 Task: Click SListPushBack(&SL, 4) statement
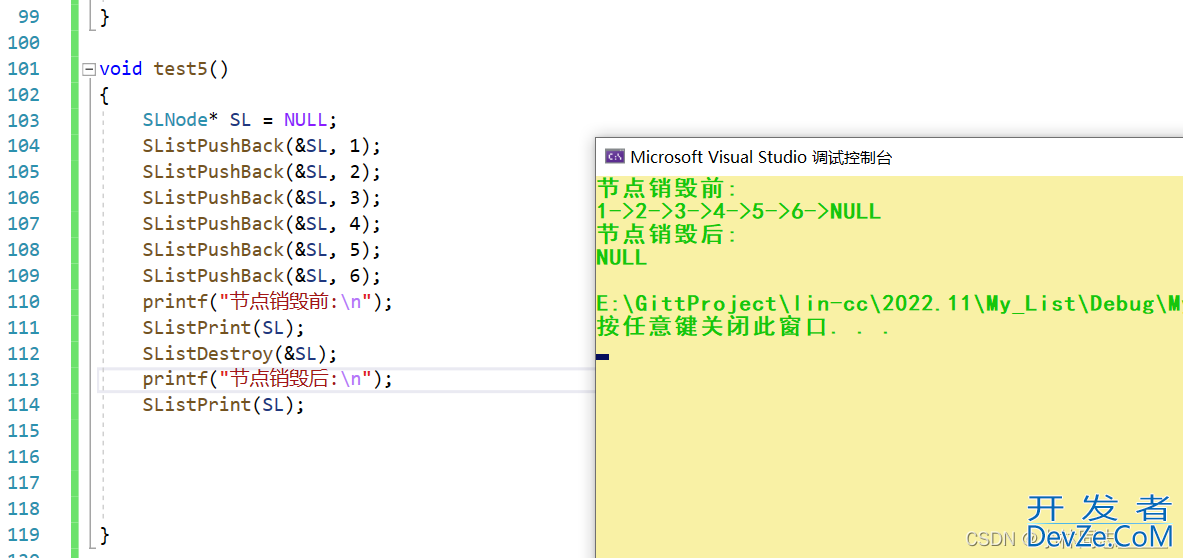(x=262, y=224)
